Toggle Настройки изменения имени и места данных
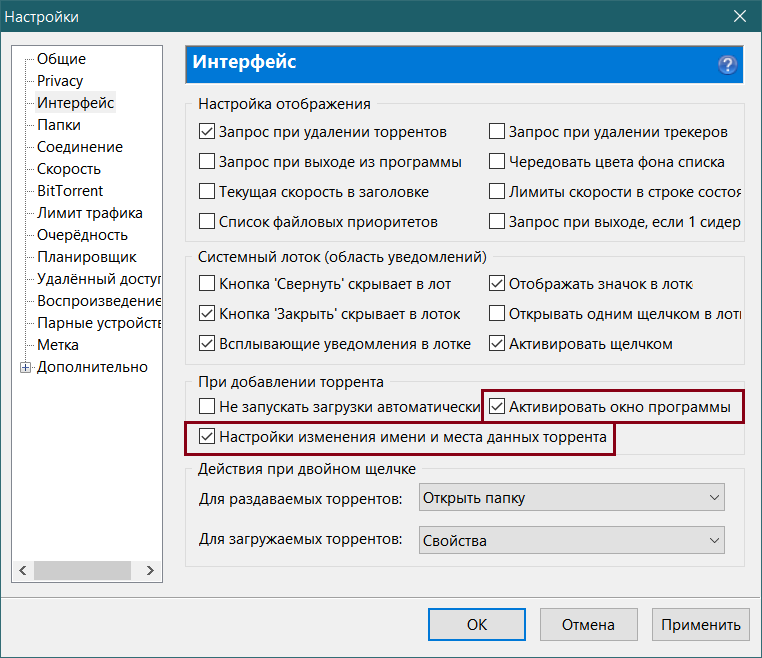 (207, 436)
